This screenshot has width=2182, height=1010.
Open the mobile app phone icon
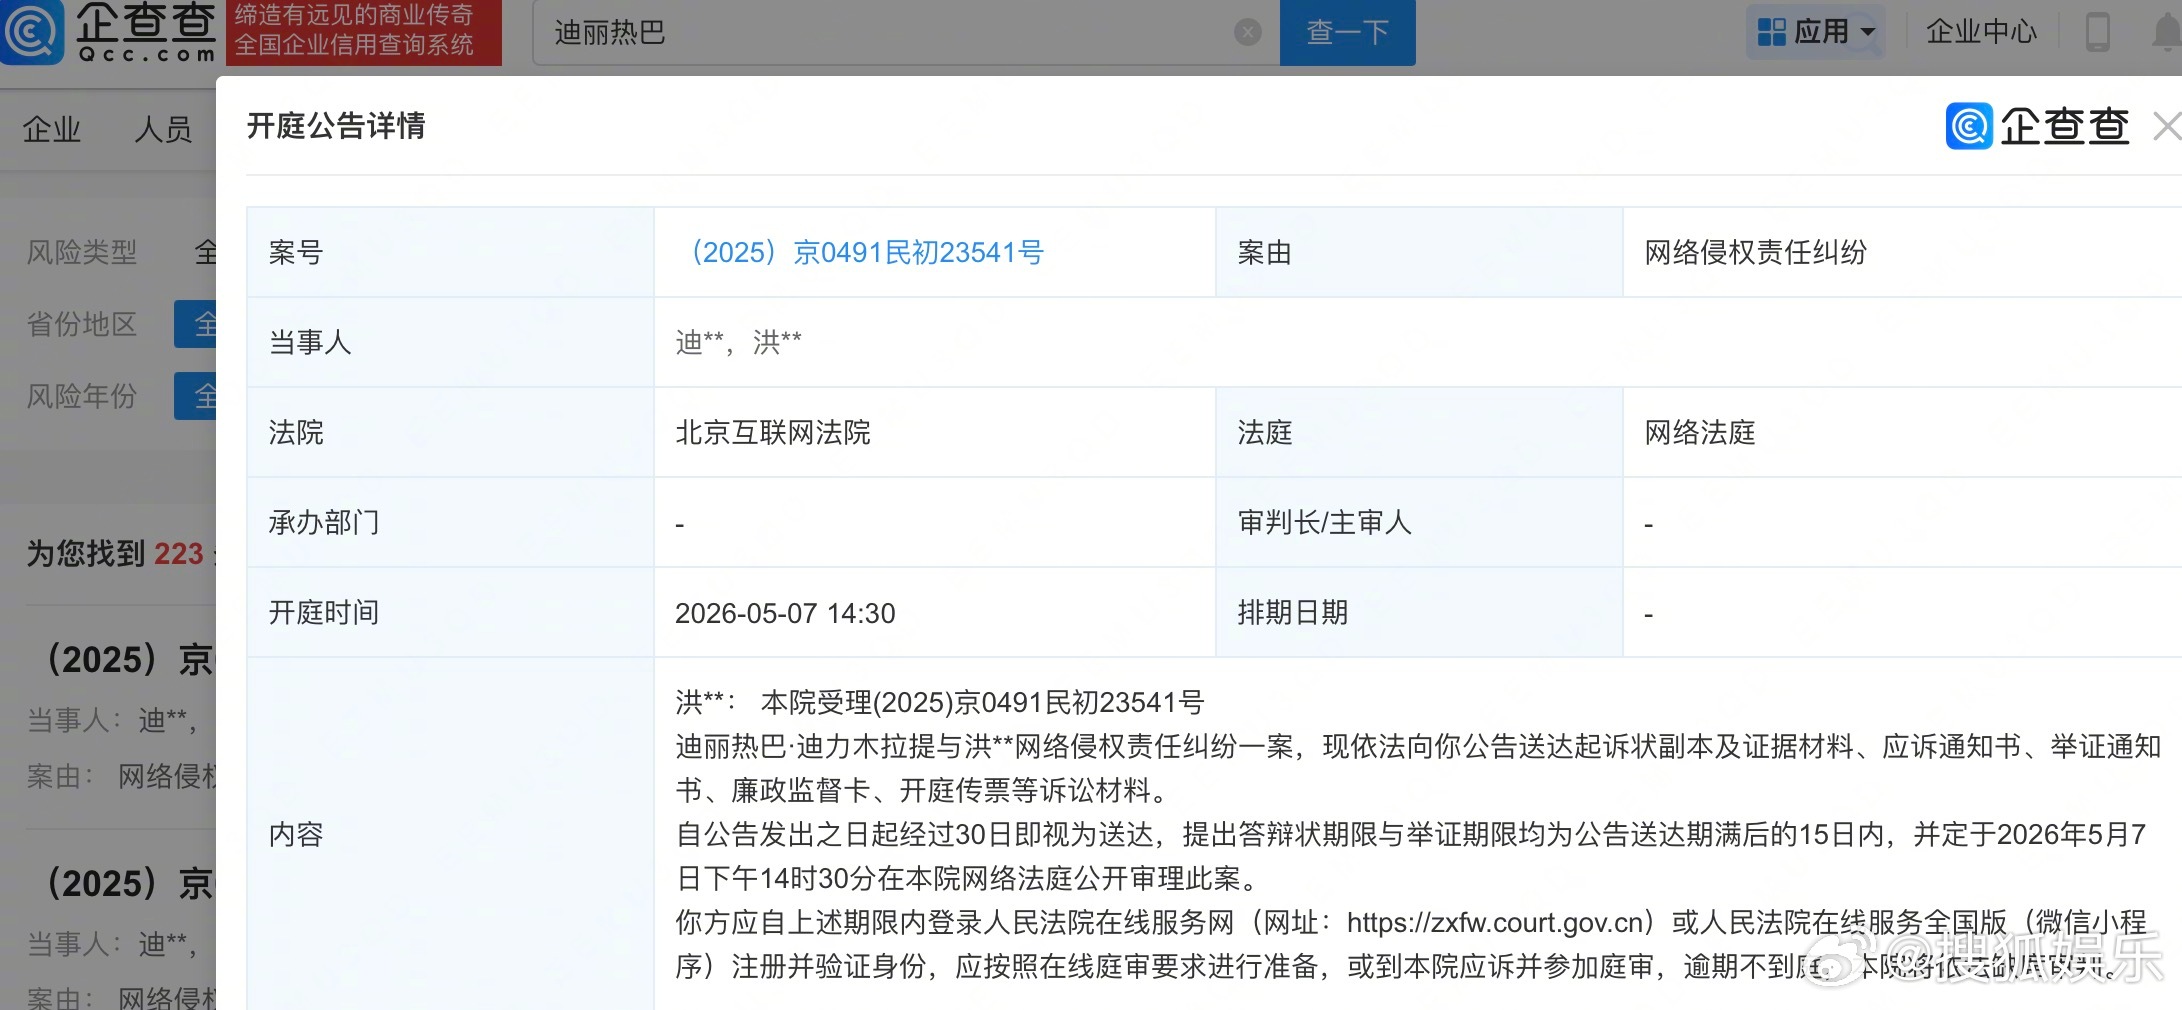pyautogui.click(x=2098, y=31)
